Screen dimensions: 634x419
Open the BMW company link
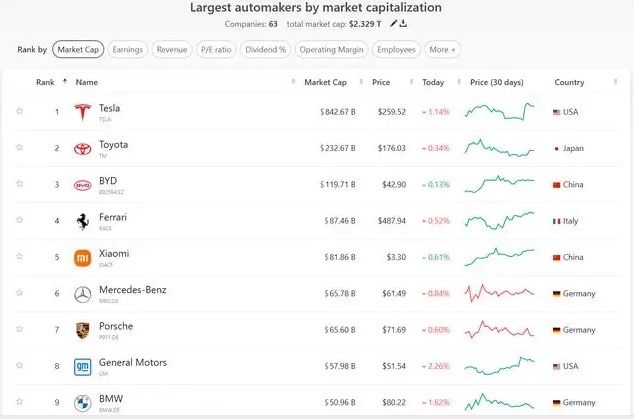110,399
